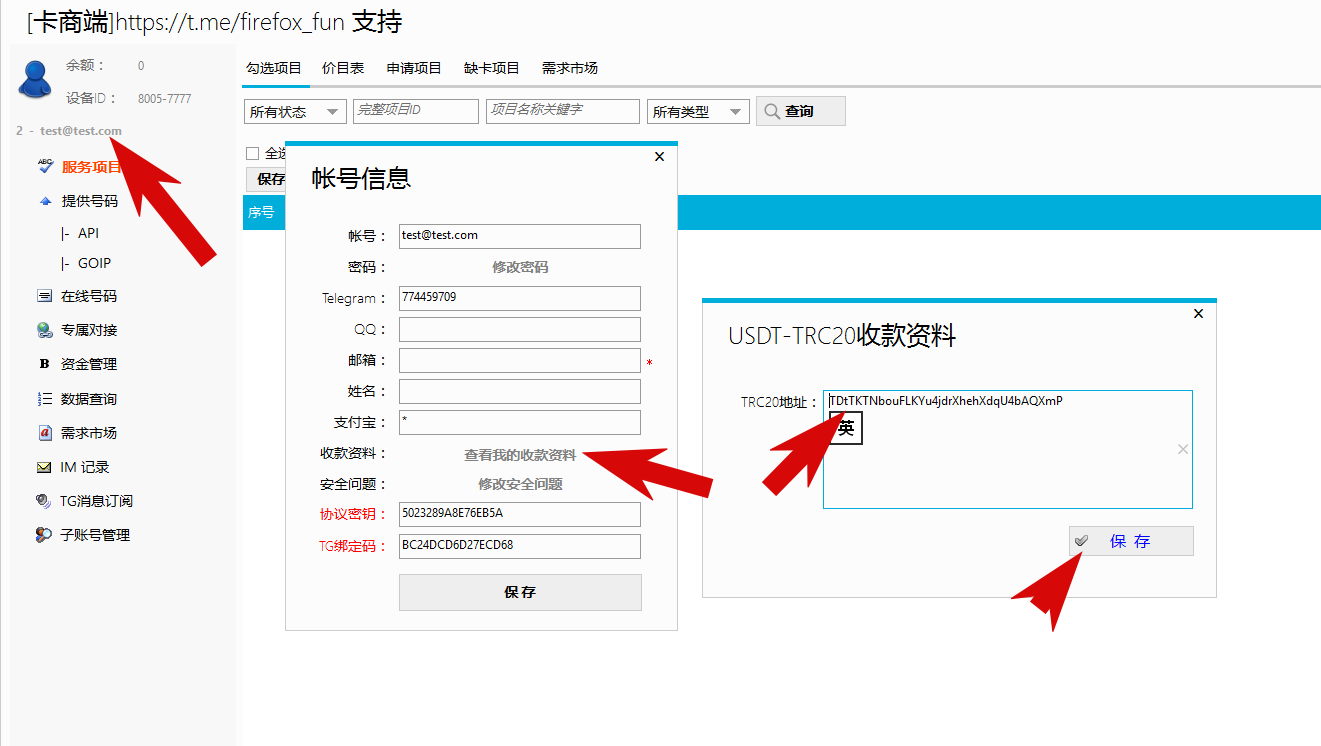The image size is (1321, 746).
Task: Click the 协议密钥 input field
Action: [x=520, y=514]
